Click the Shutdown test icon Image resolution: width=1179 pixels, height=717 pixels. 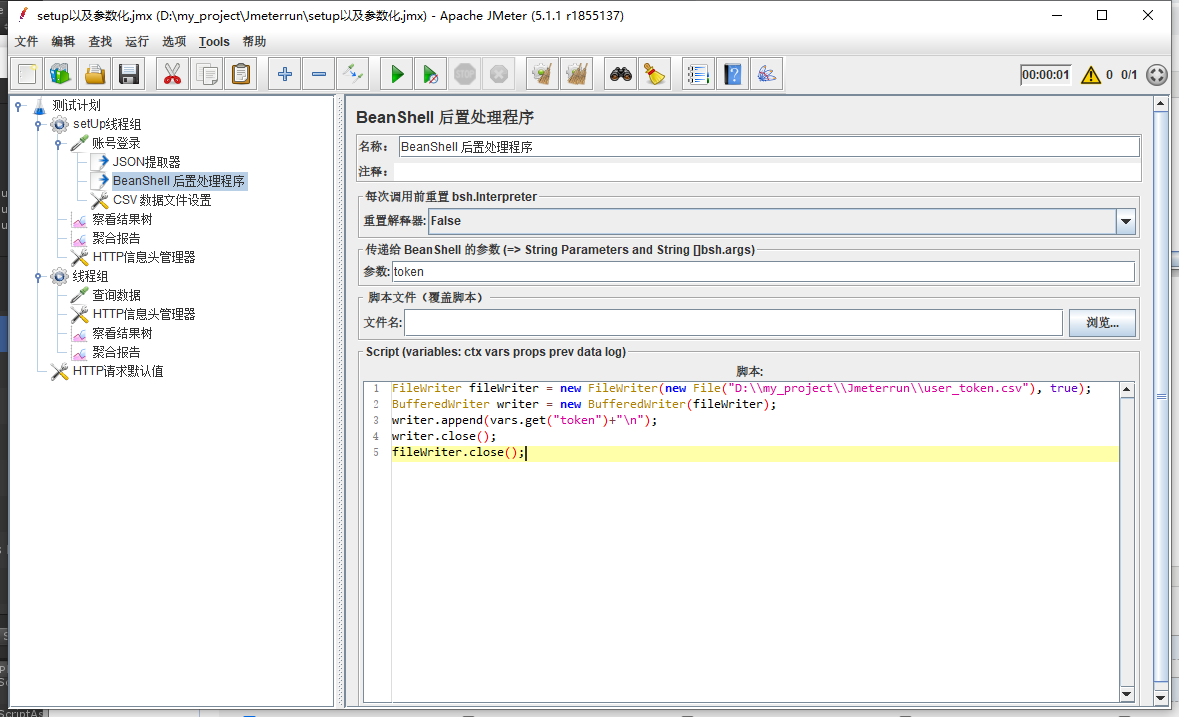(499, 74)
